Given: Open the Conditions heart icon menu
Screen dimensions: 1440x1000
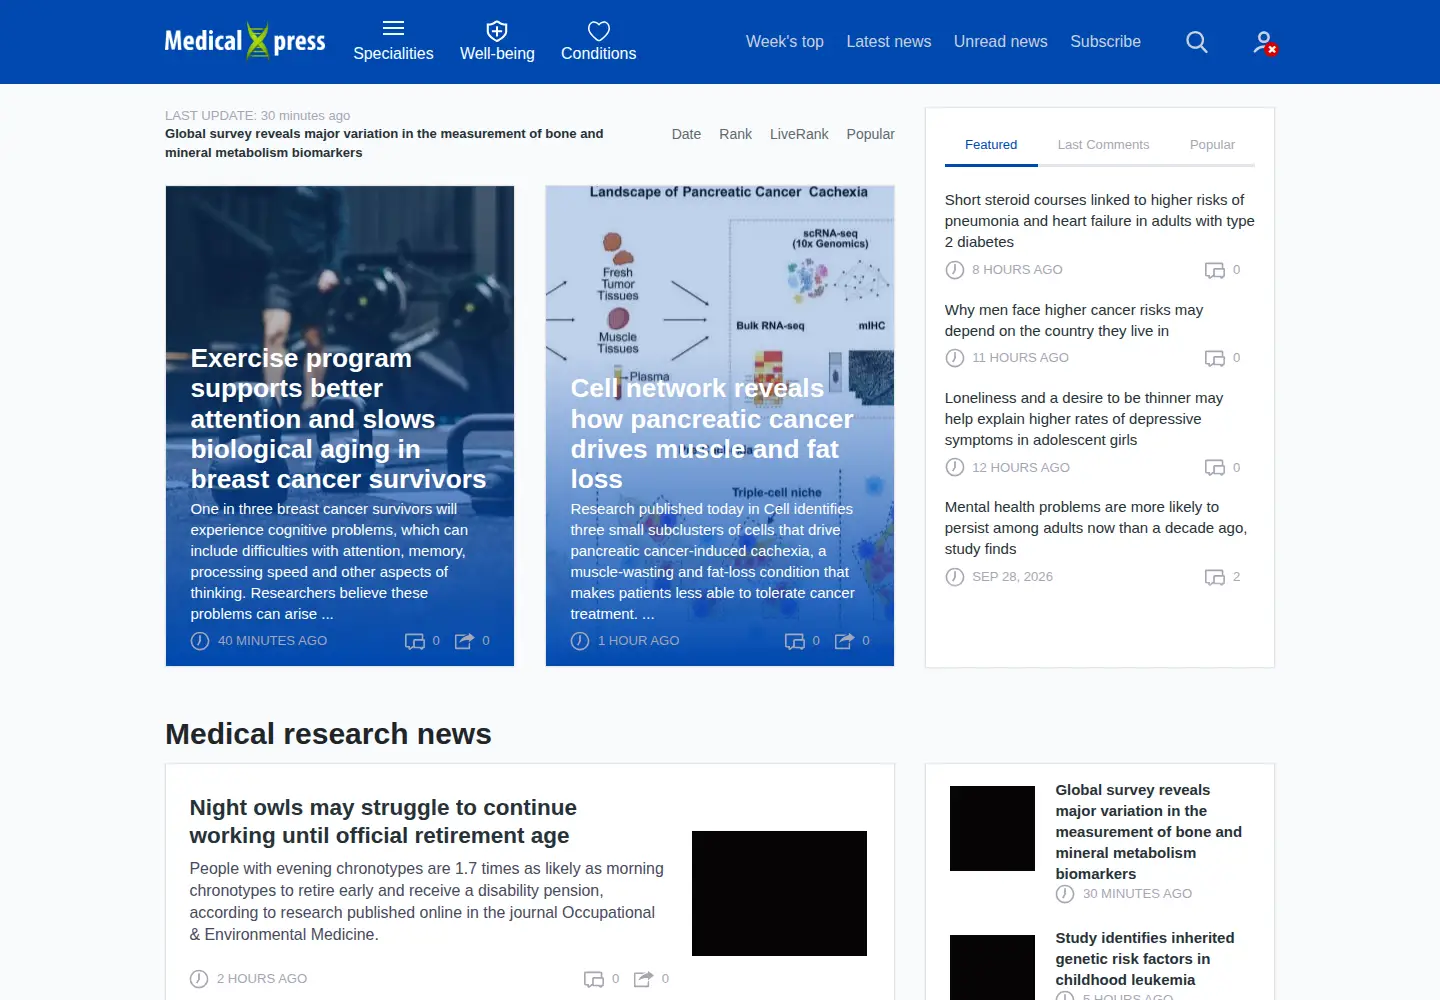Looking at the screenshot, I should click(x=598, y=41).
